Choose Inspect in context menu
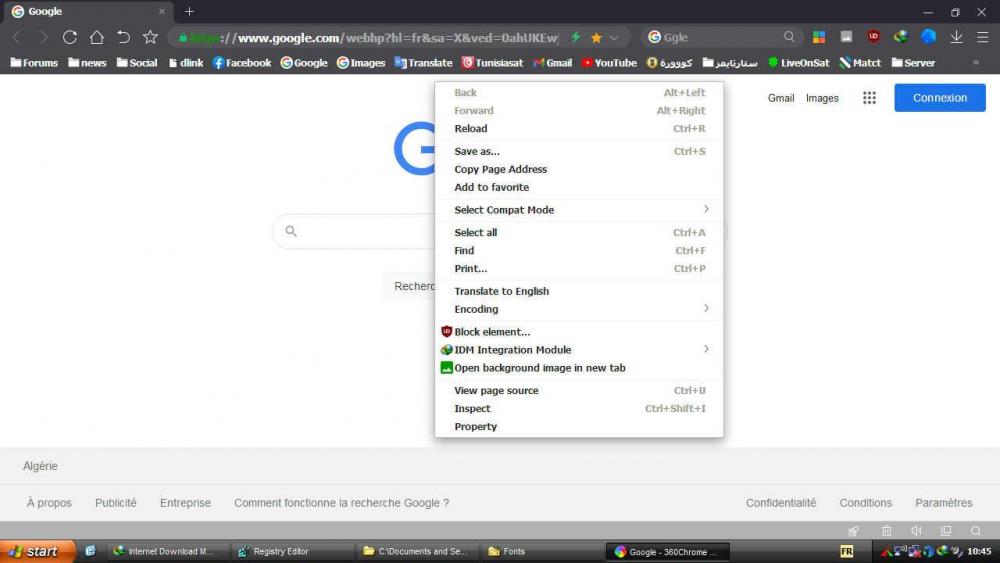The width and height of the screenshot is (1000, 563). (579, 409)
